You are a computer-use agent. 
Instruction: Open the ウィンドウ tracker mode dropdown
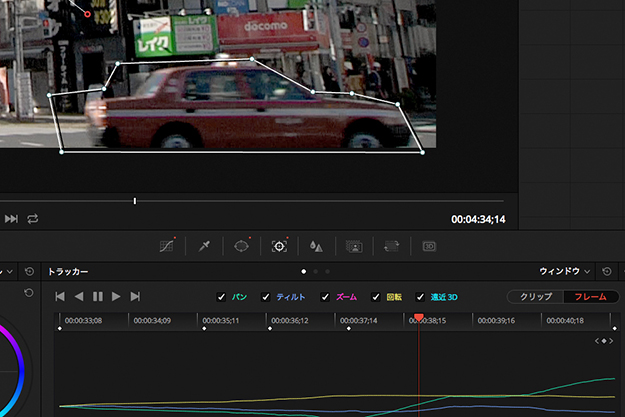pos(564,271)
